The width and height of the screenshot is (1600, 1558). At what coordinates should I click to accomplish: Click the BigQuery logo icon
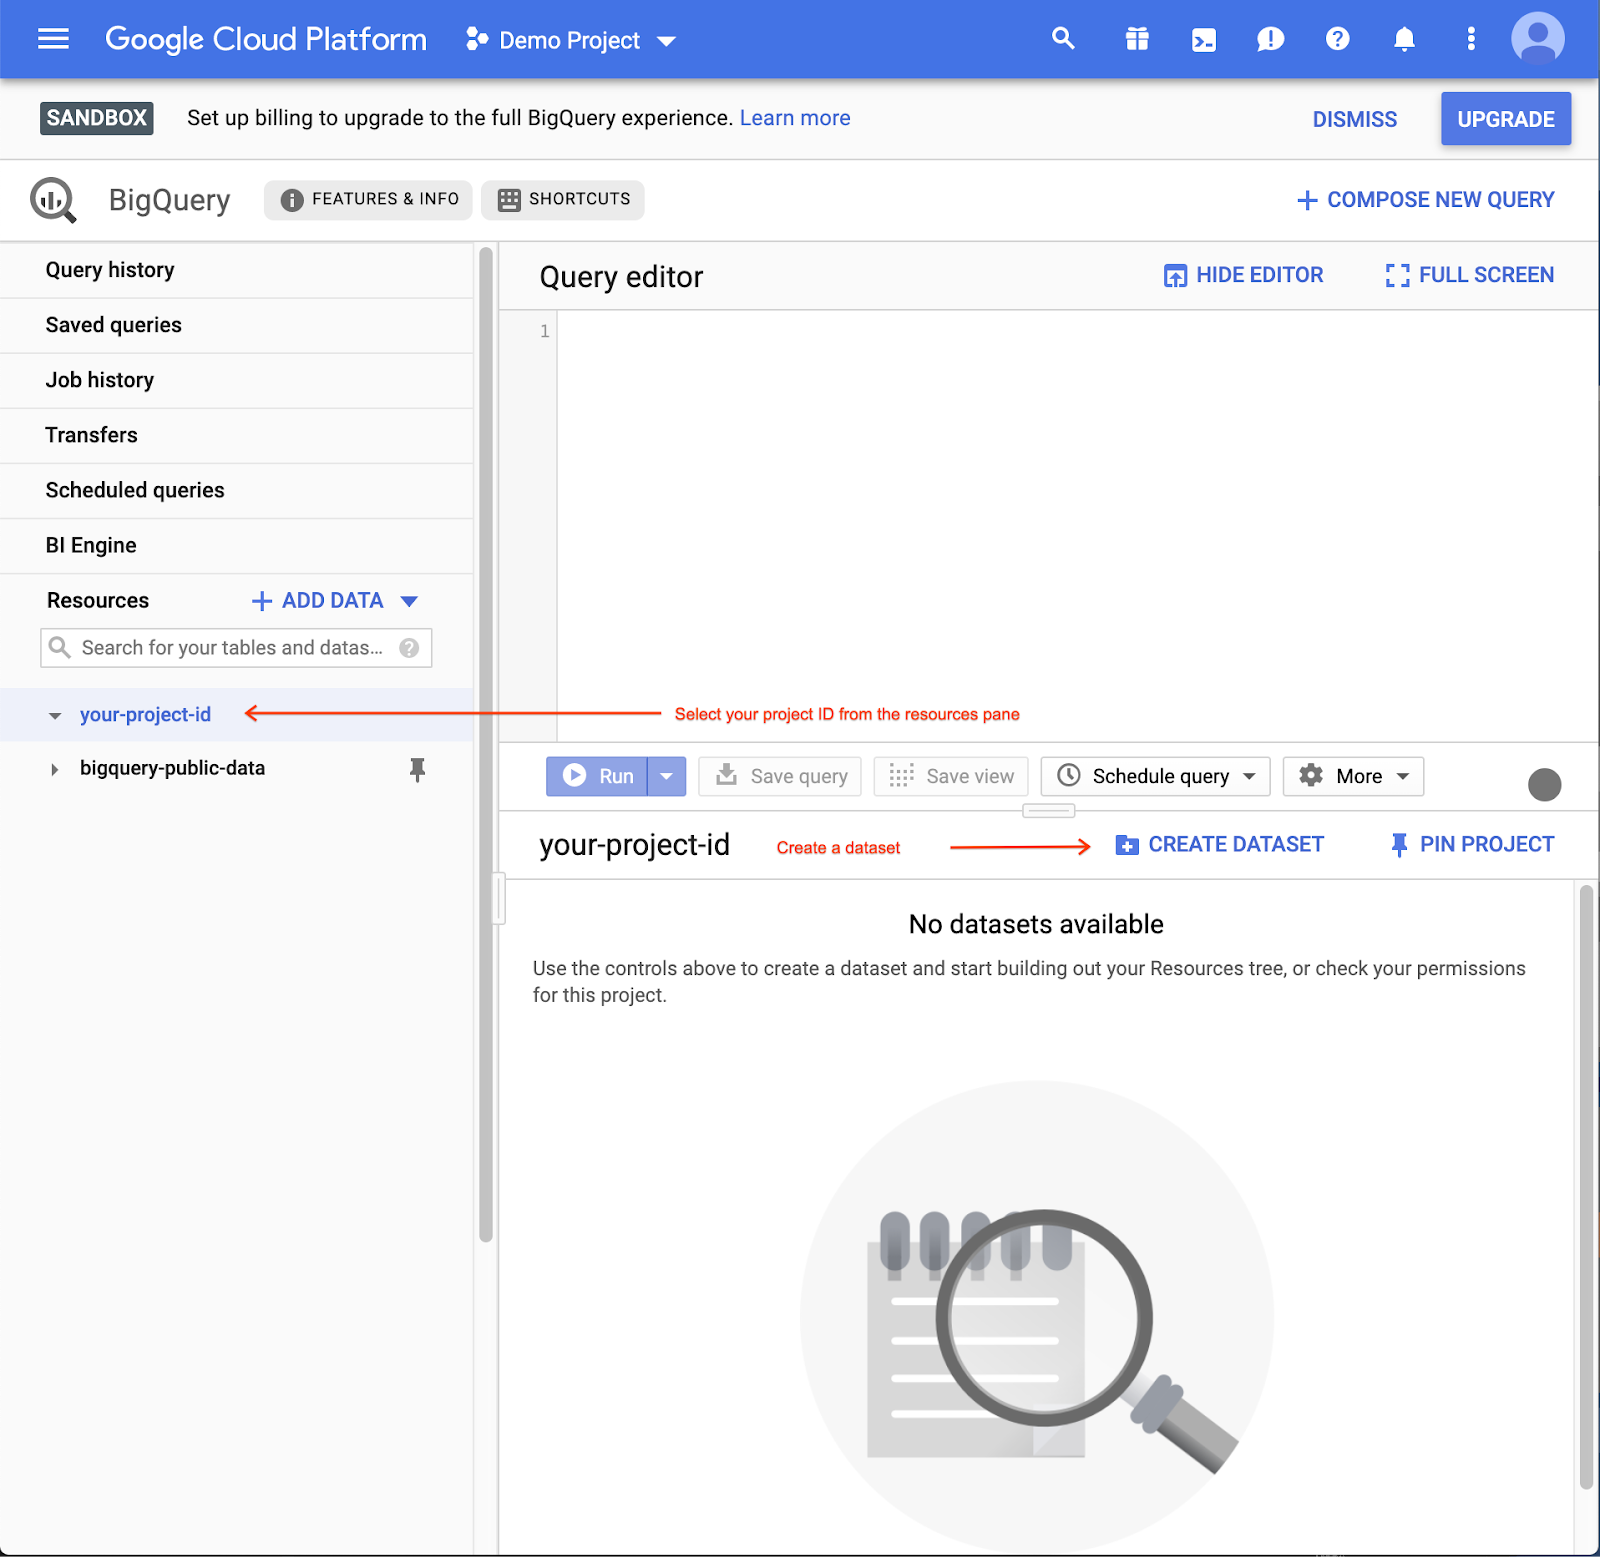pyautogui.click(x=52, y=199)
